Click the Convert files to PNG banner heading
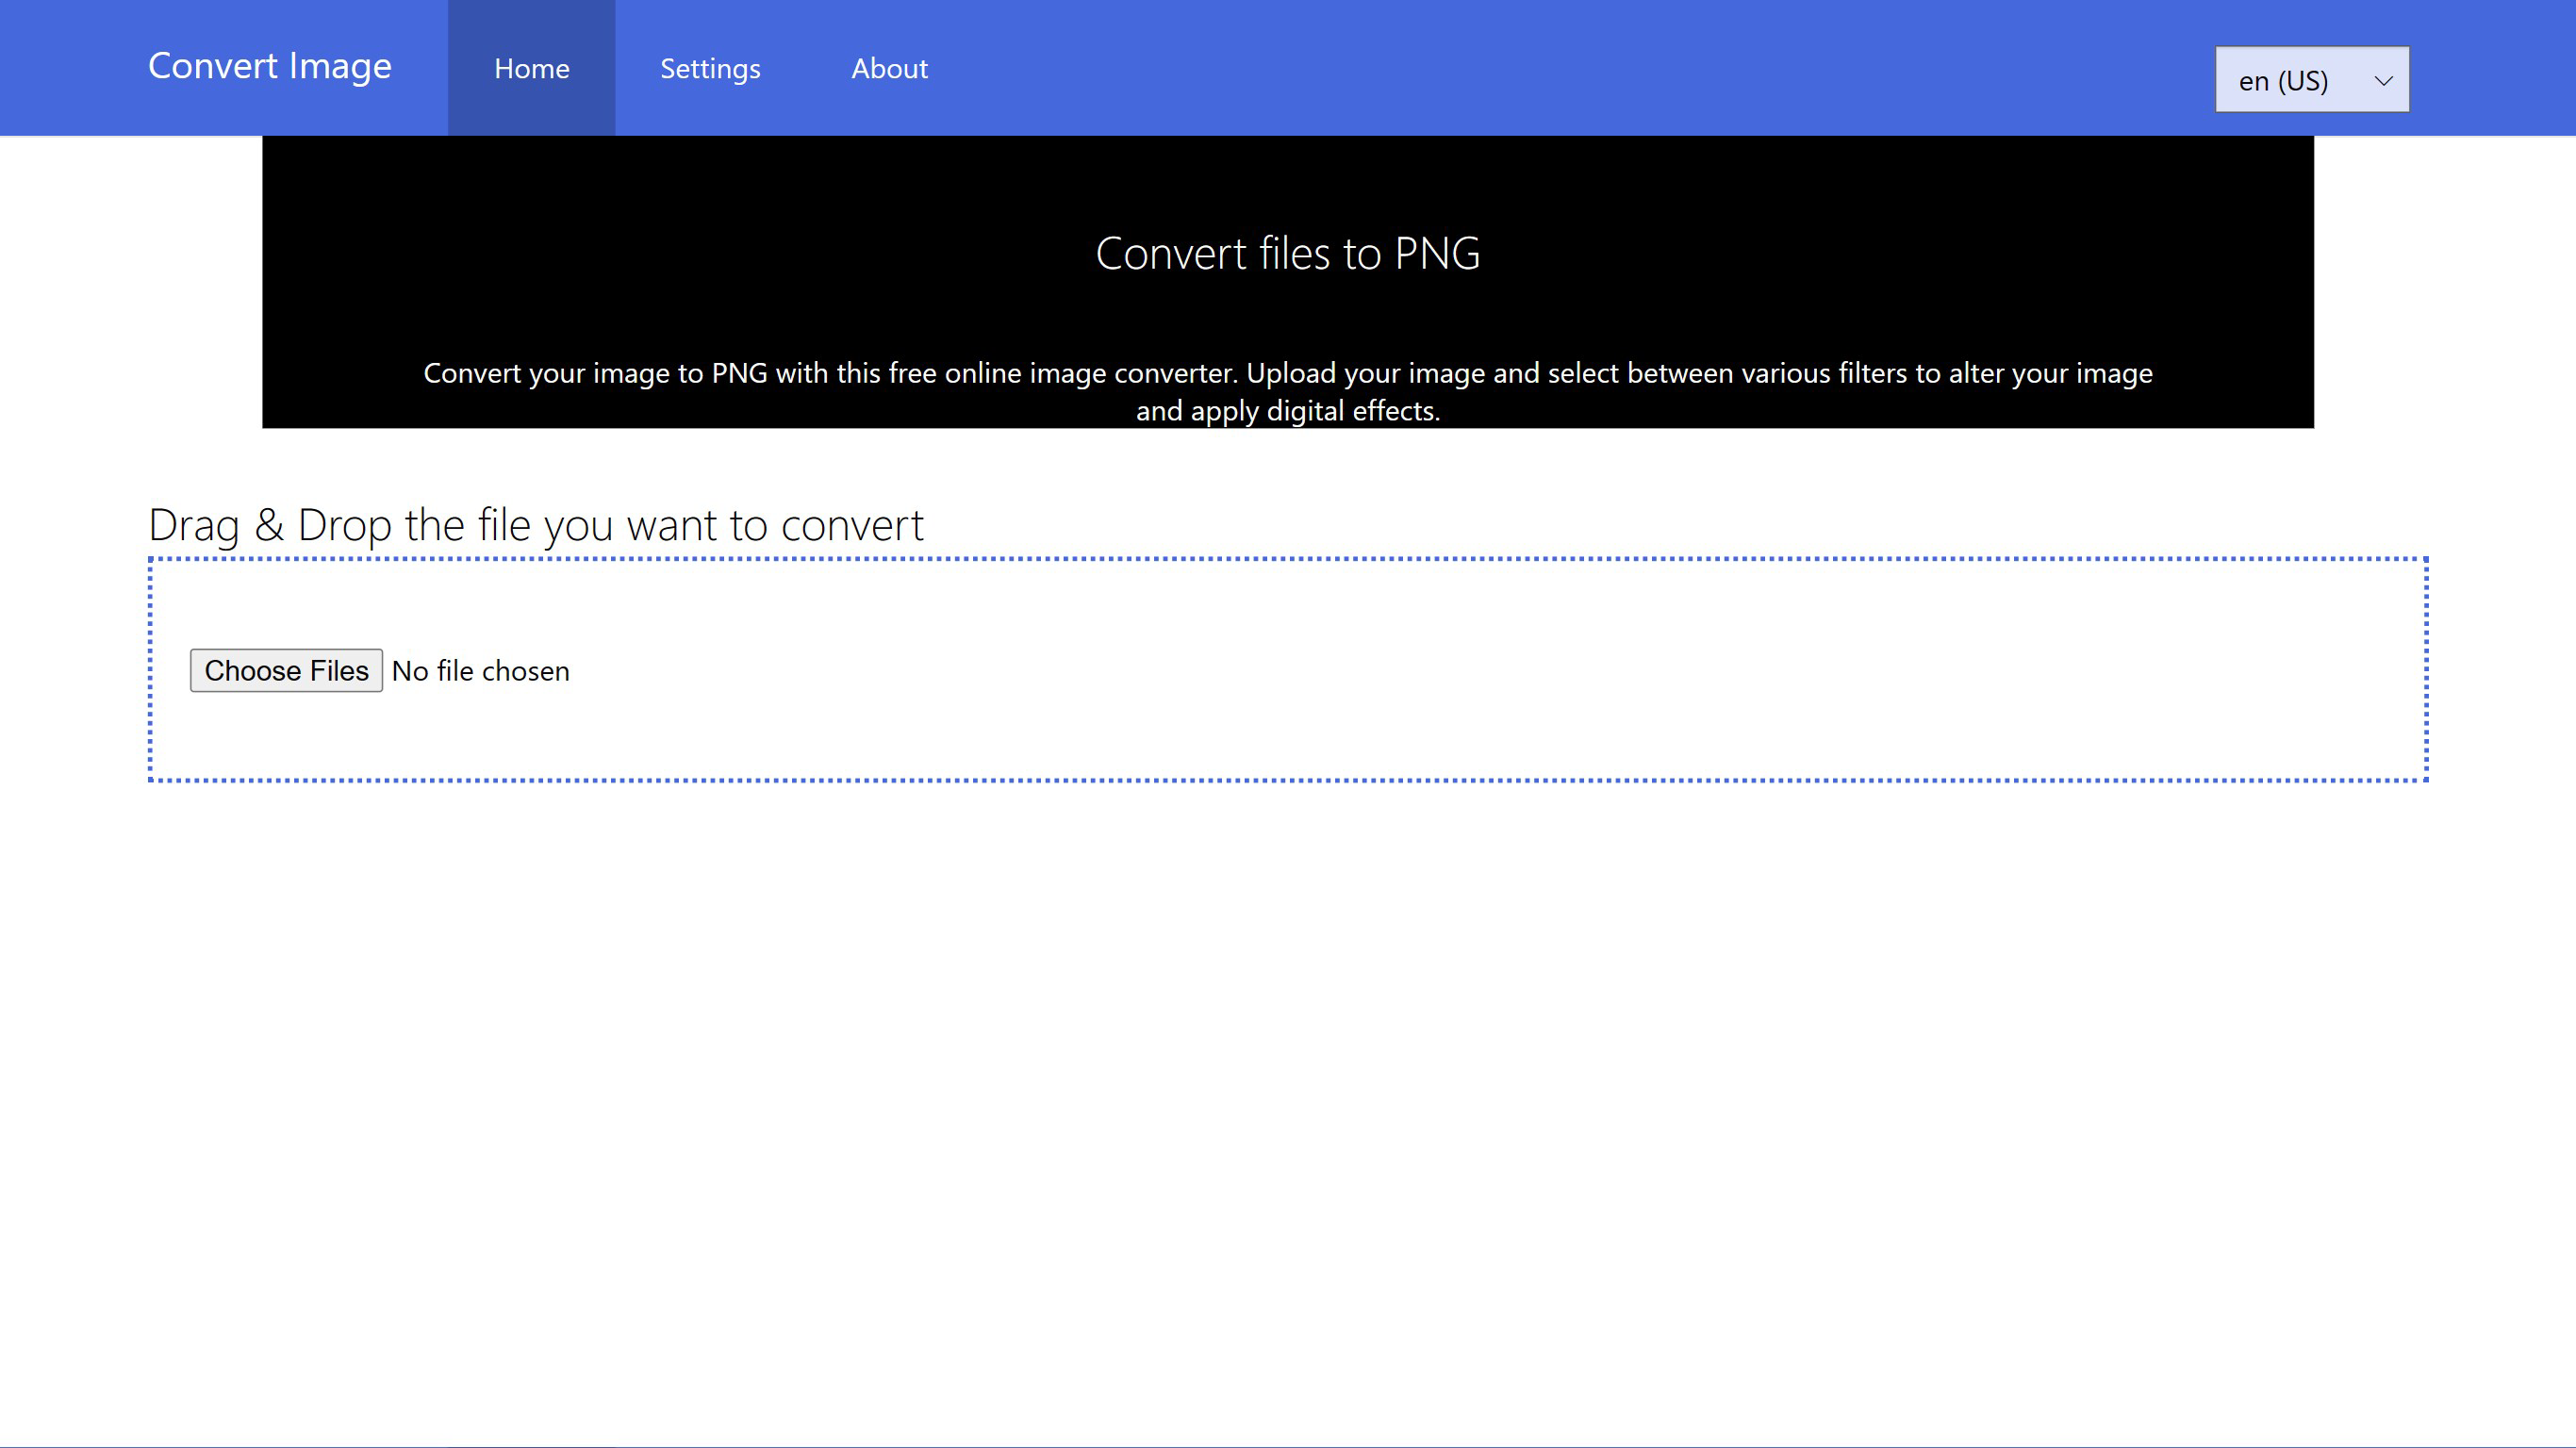 pos(1288,253)
